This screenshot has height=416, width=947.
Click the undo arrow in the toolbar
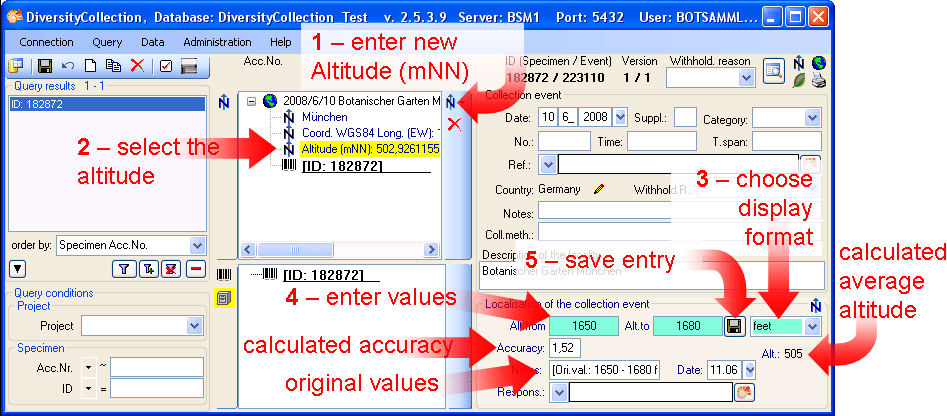click(x=68, y=66)
